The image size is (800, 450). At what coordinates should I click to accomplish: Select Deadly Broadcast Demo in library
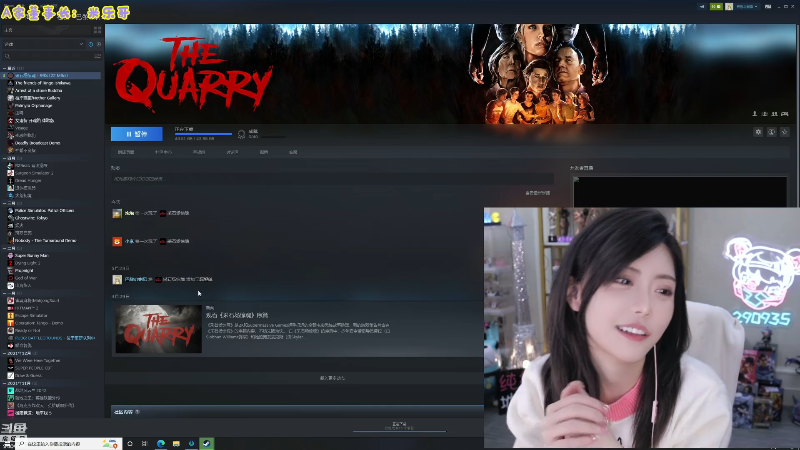click(x=37, y=143)
